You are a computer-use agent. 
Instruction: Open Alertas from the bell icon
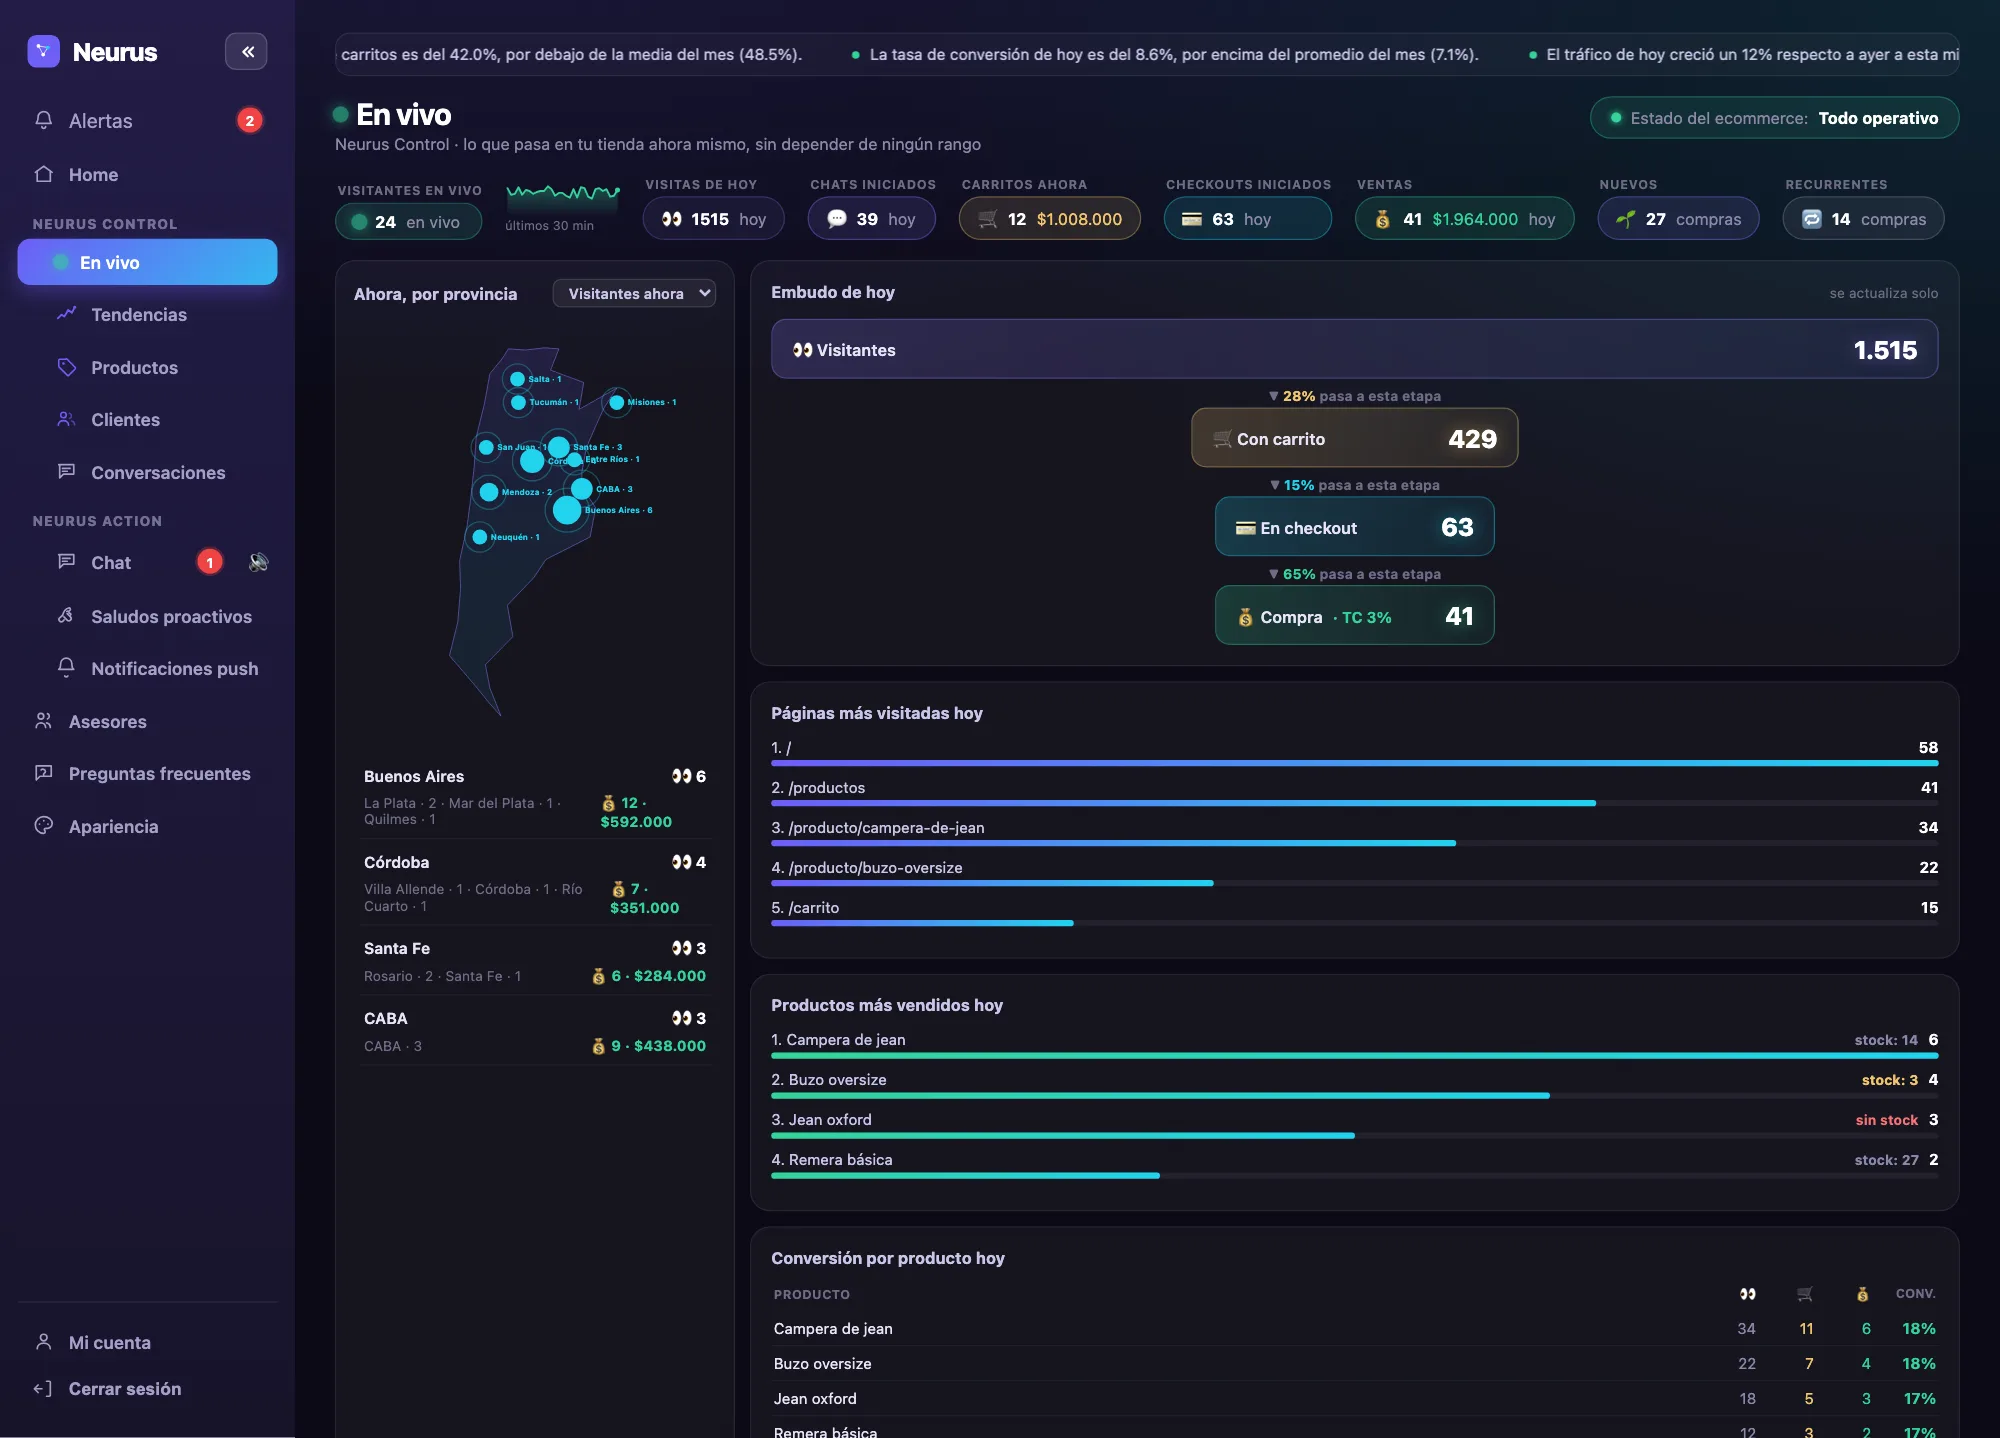(x=44, y=120)
